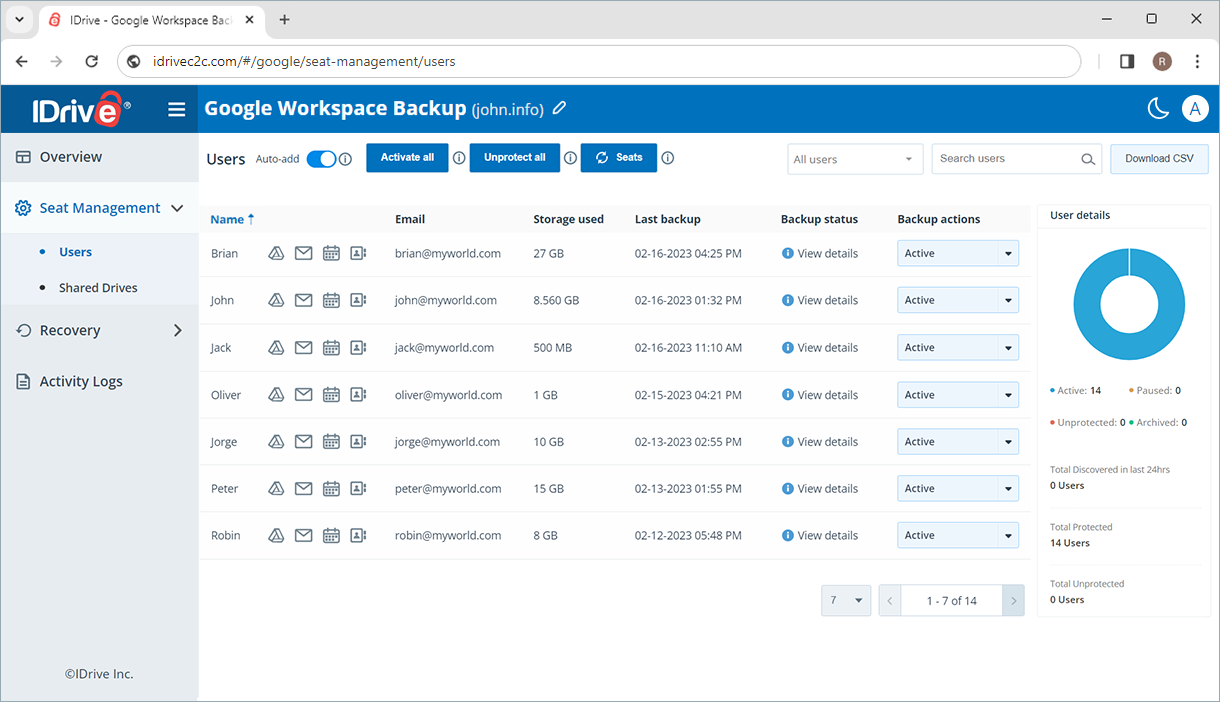Select the Google Drive icon in Brian's row
The image size is (1220, 702).
coord(276,253)
